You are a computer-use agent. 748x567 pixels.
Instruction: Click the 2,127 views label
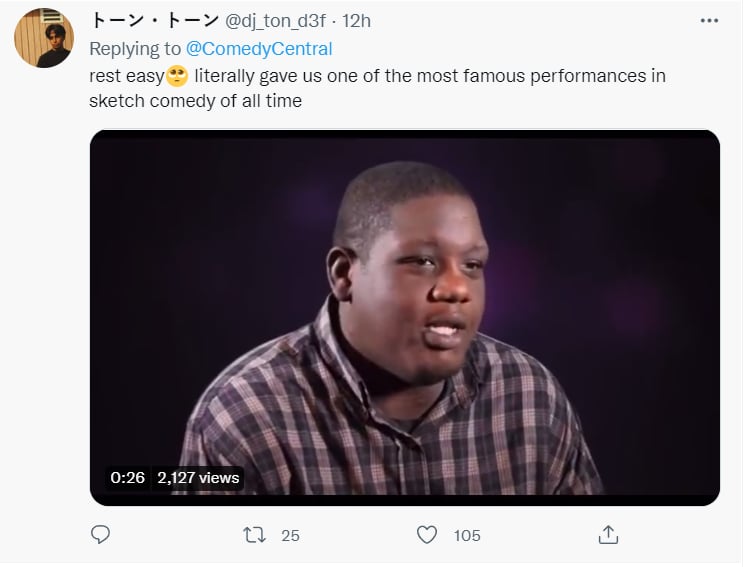click(x=198, y=478)
